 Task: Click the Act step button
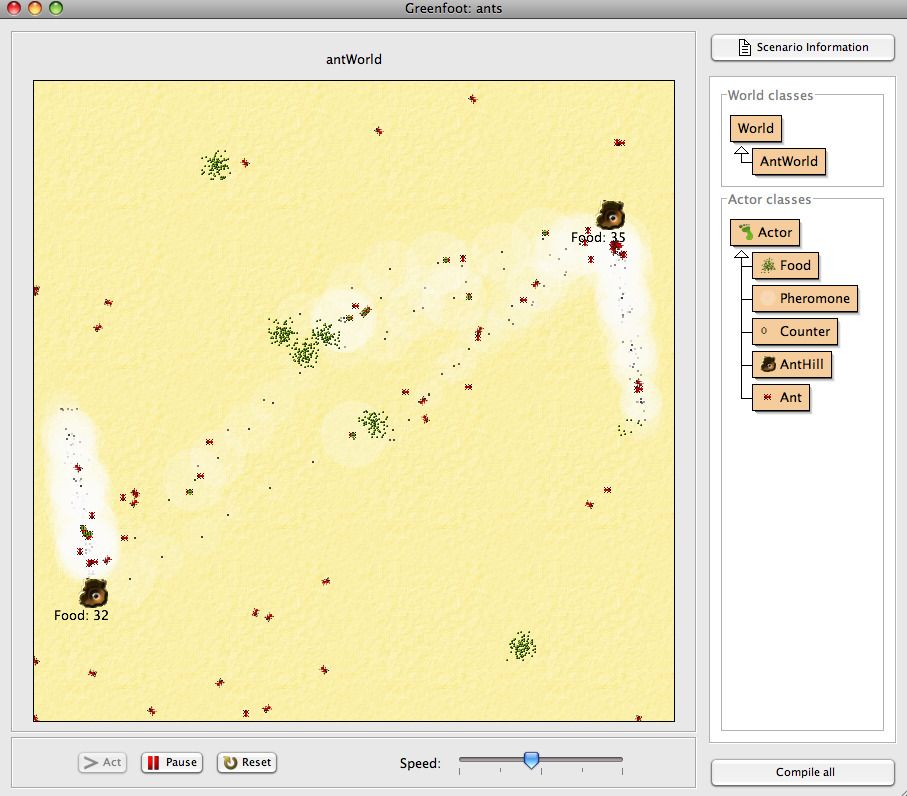101,761
